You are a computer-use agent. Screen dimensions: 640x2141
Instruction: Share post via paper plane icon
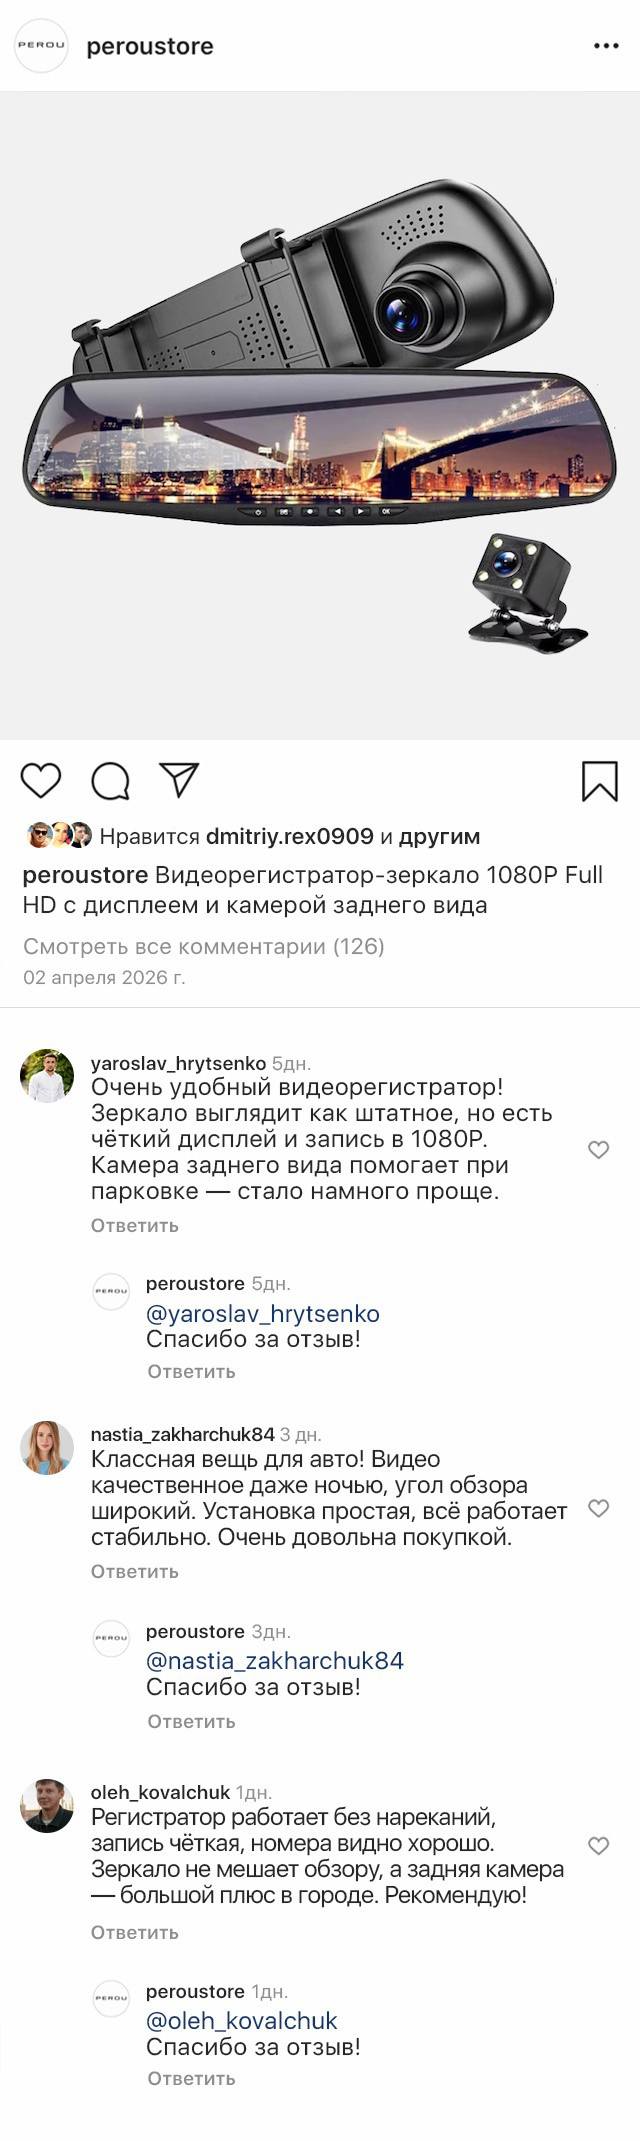(x=179, y=780)
